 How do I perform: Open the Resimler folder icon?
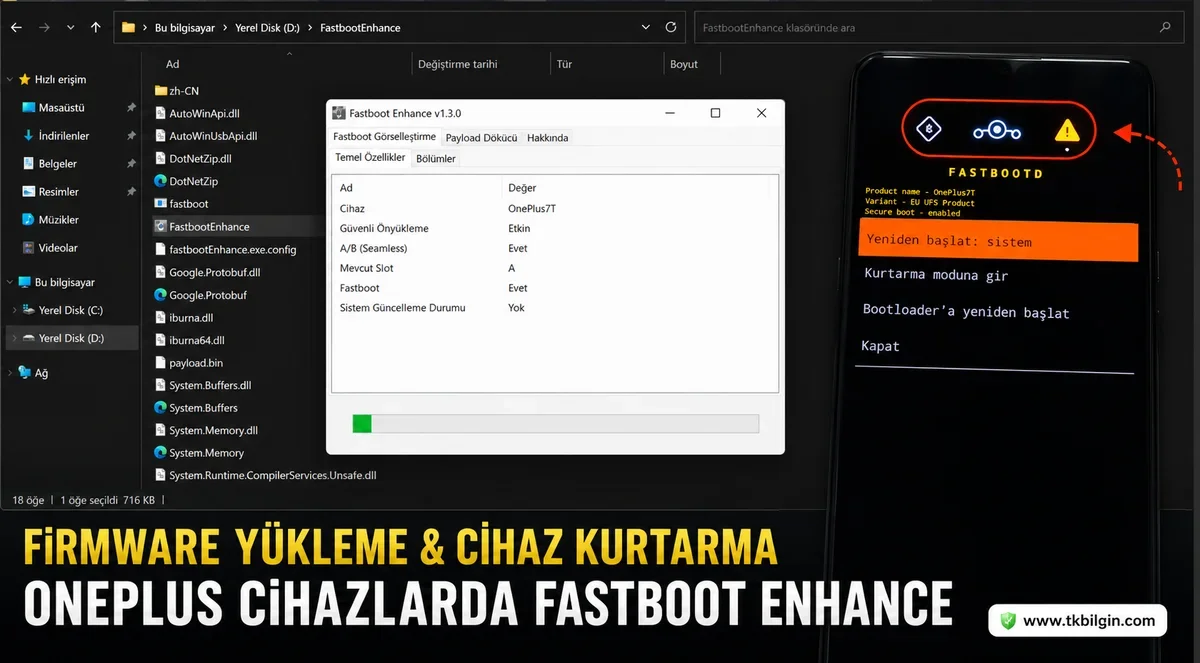click(x=28, y=191)
